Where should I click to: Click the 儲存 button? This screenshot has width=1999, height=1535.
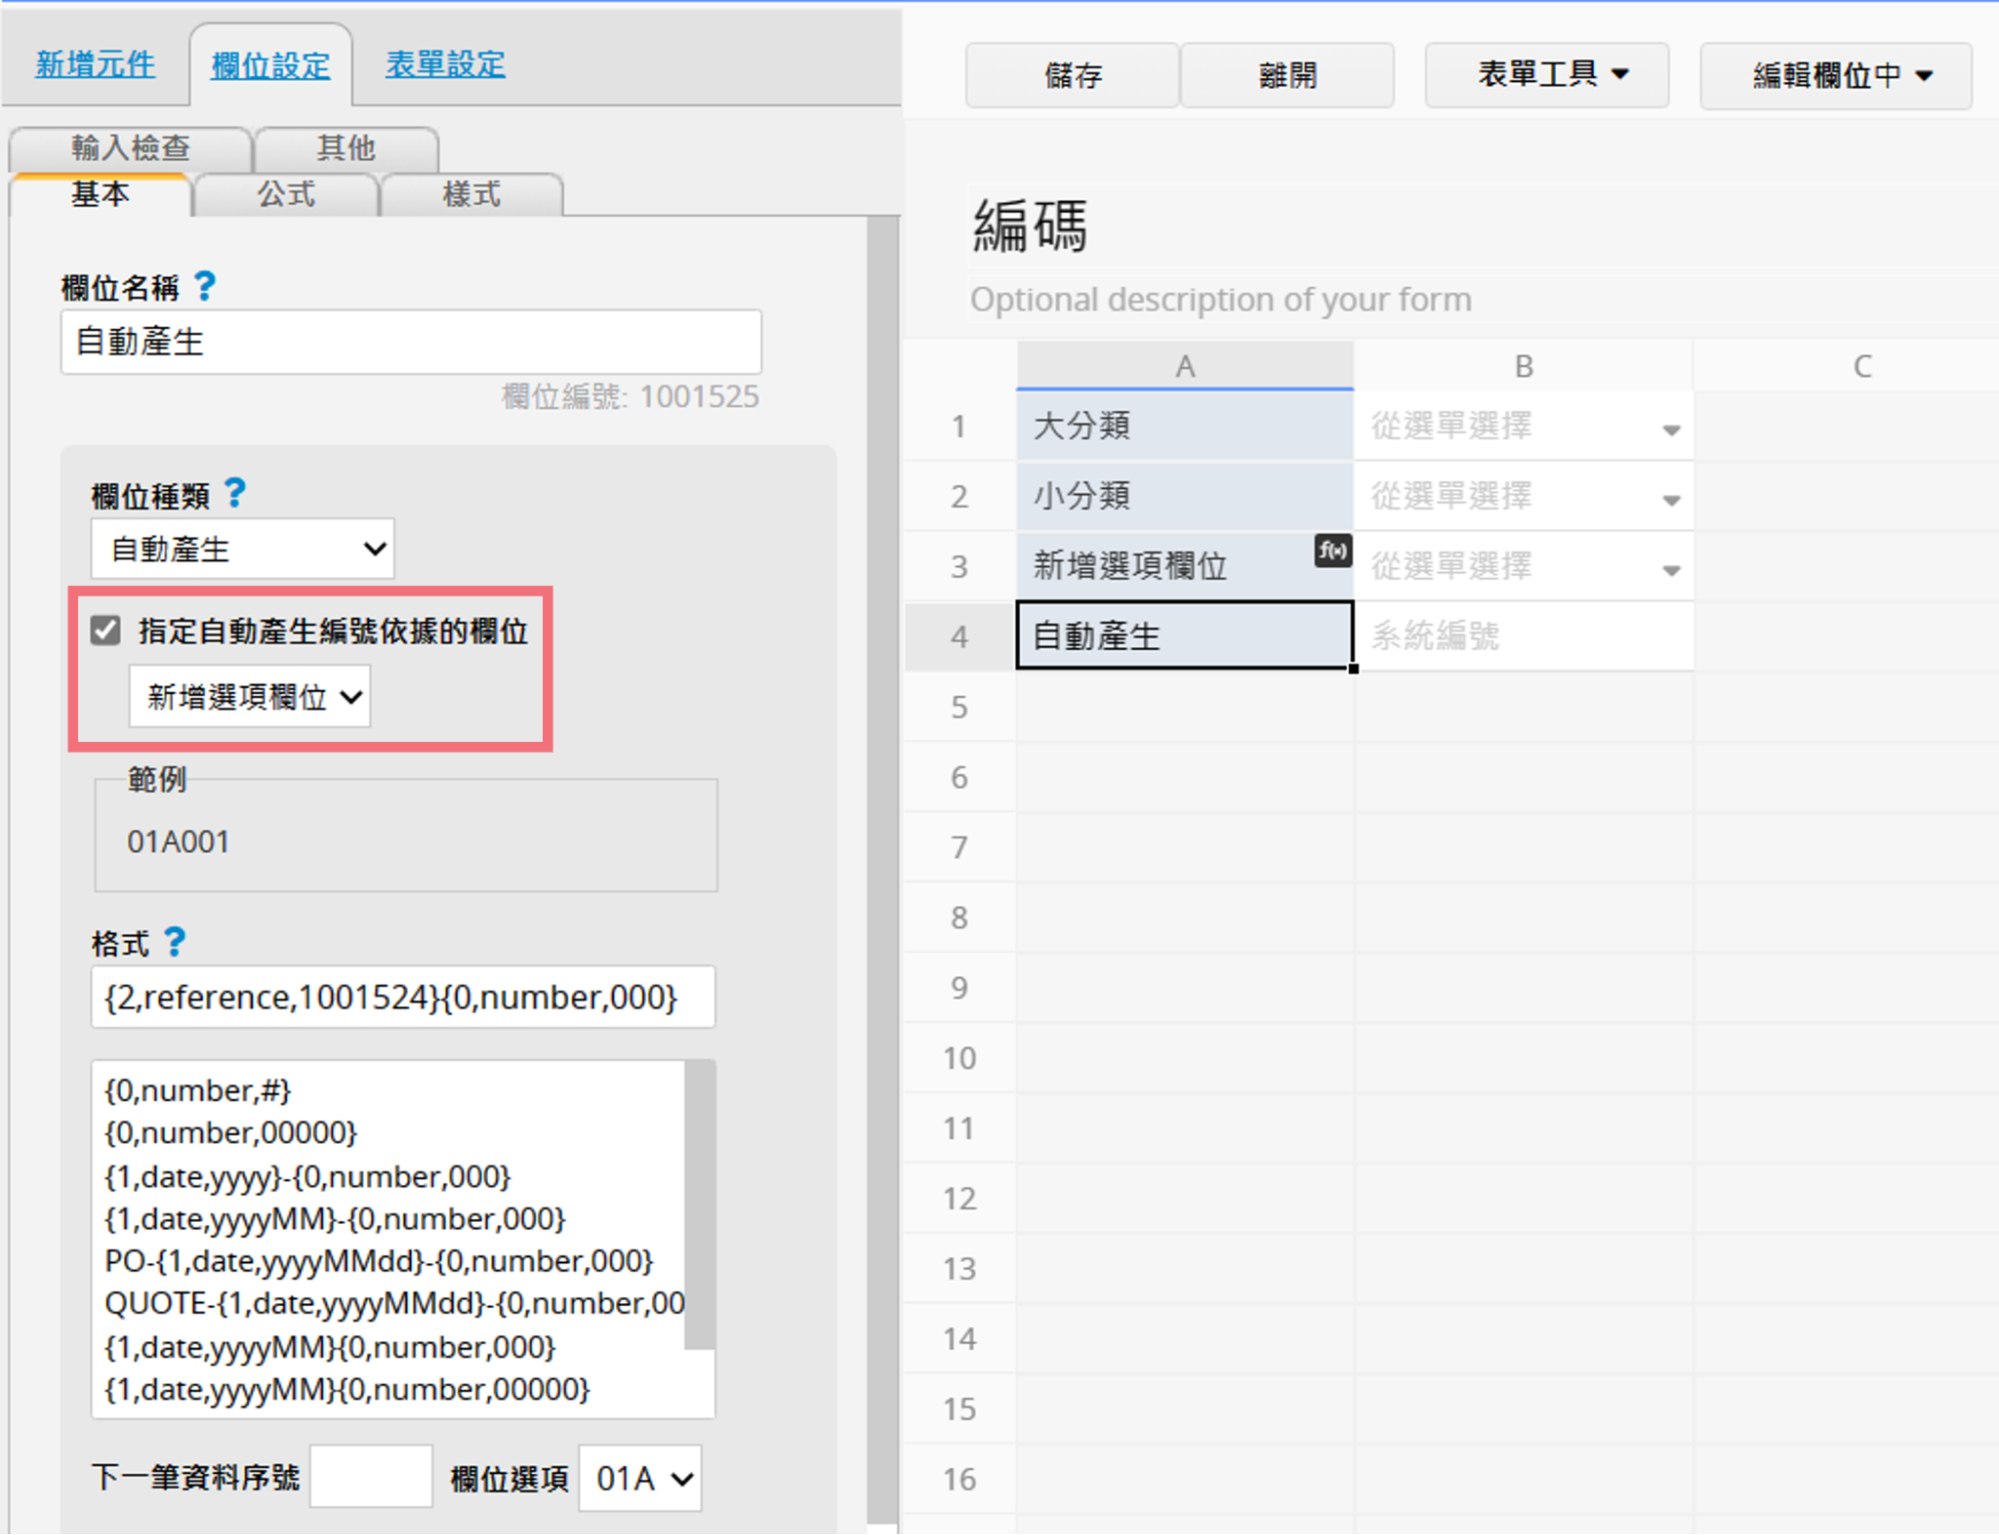(x=1072, y=75)
